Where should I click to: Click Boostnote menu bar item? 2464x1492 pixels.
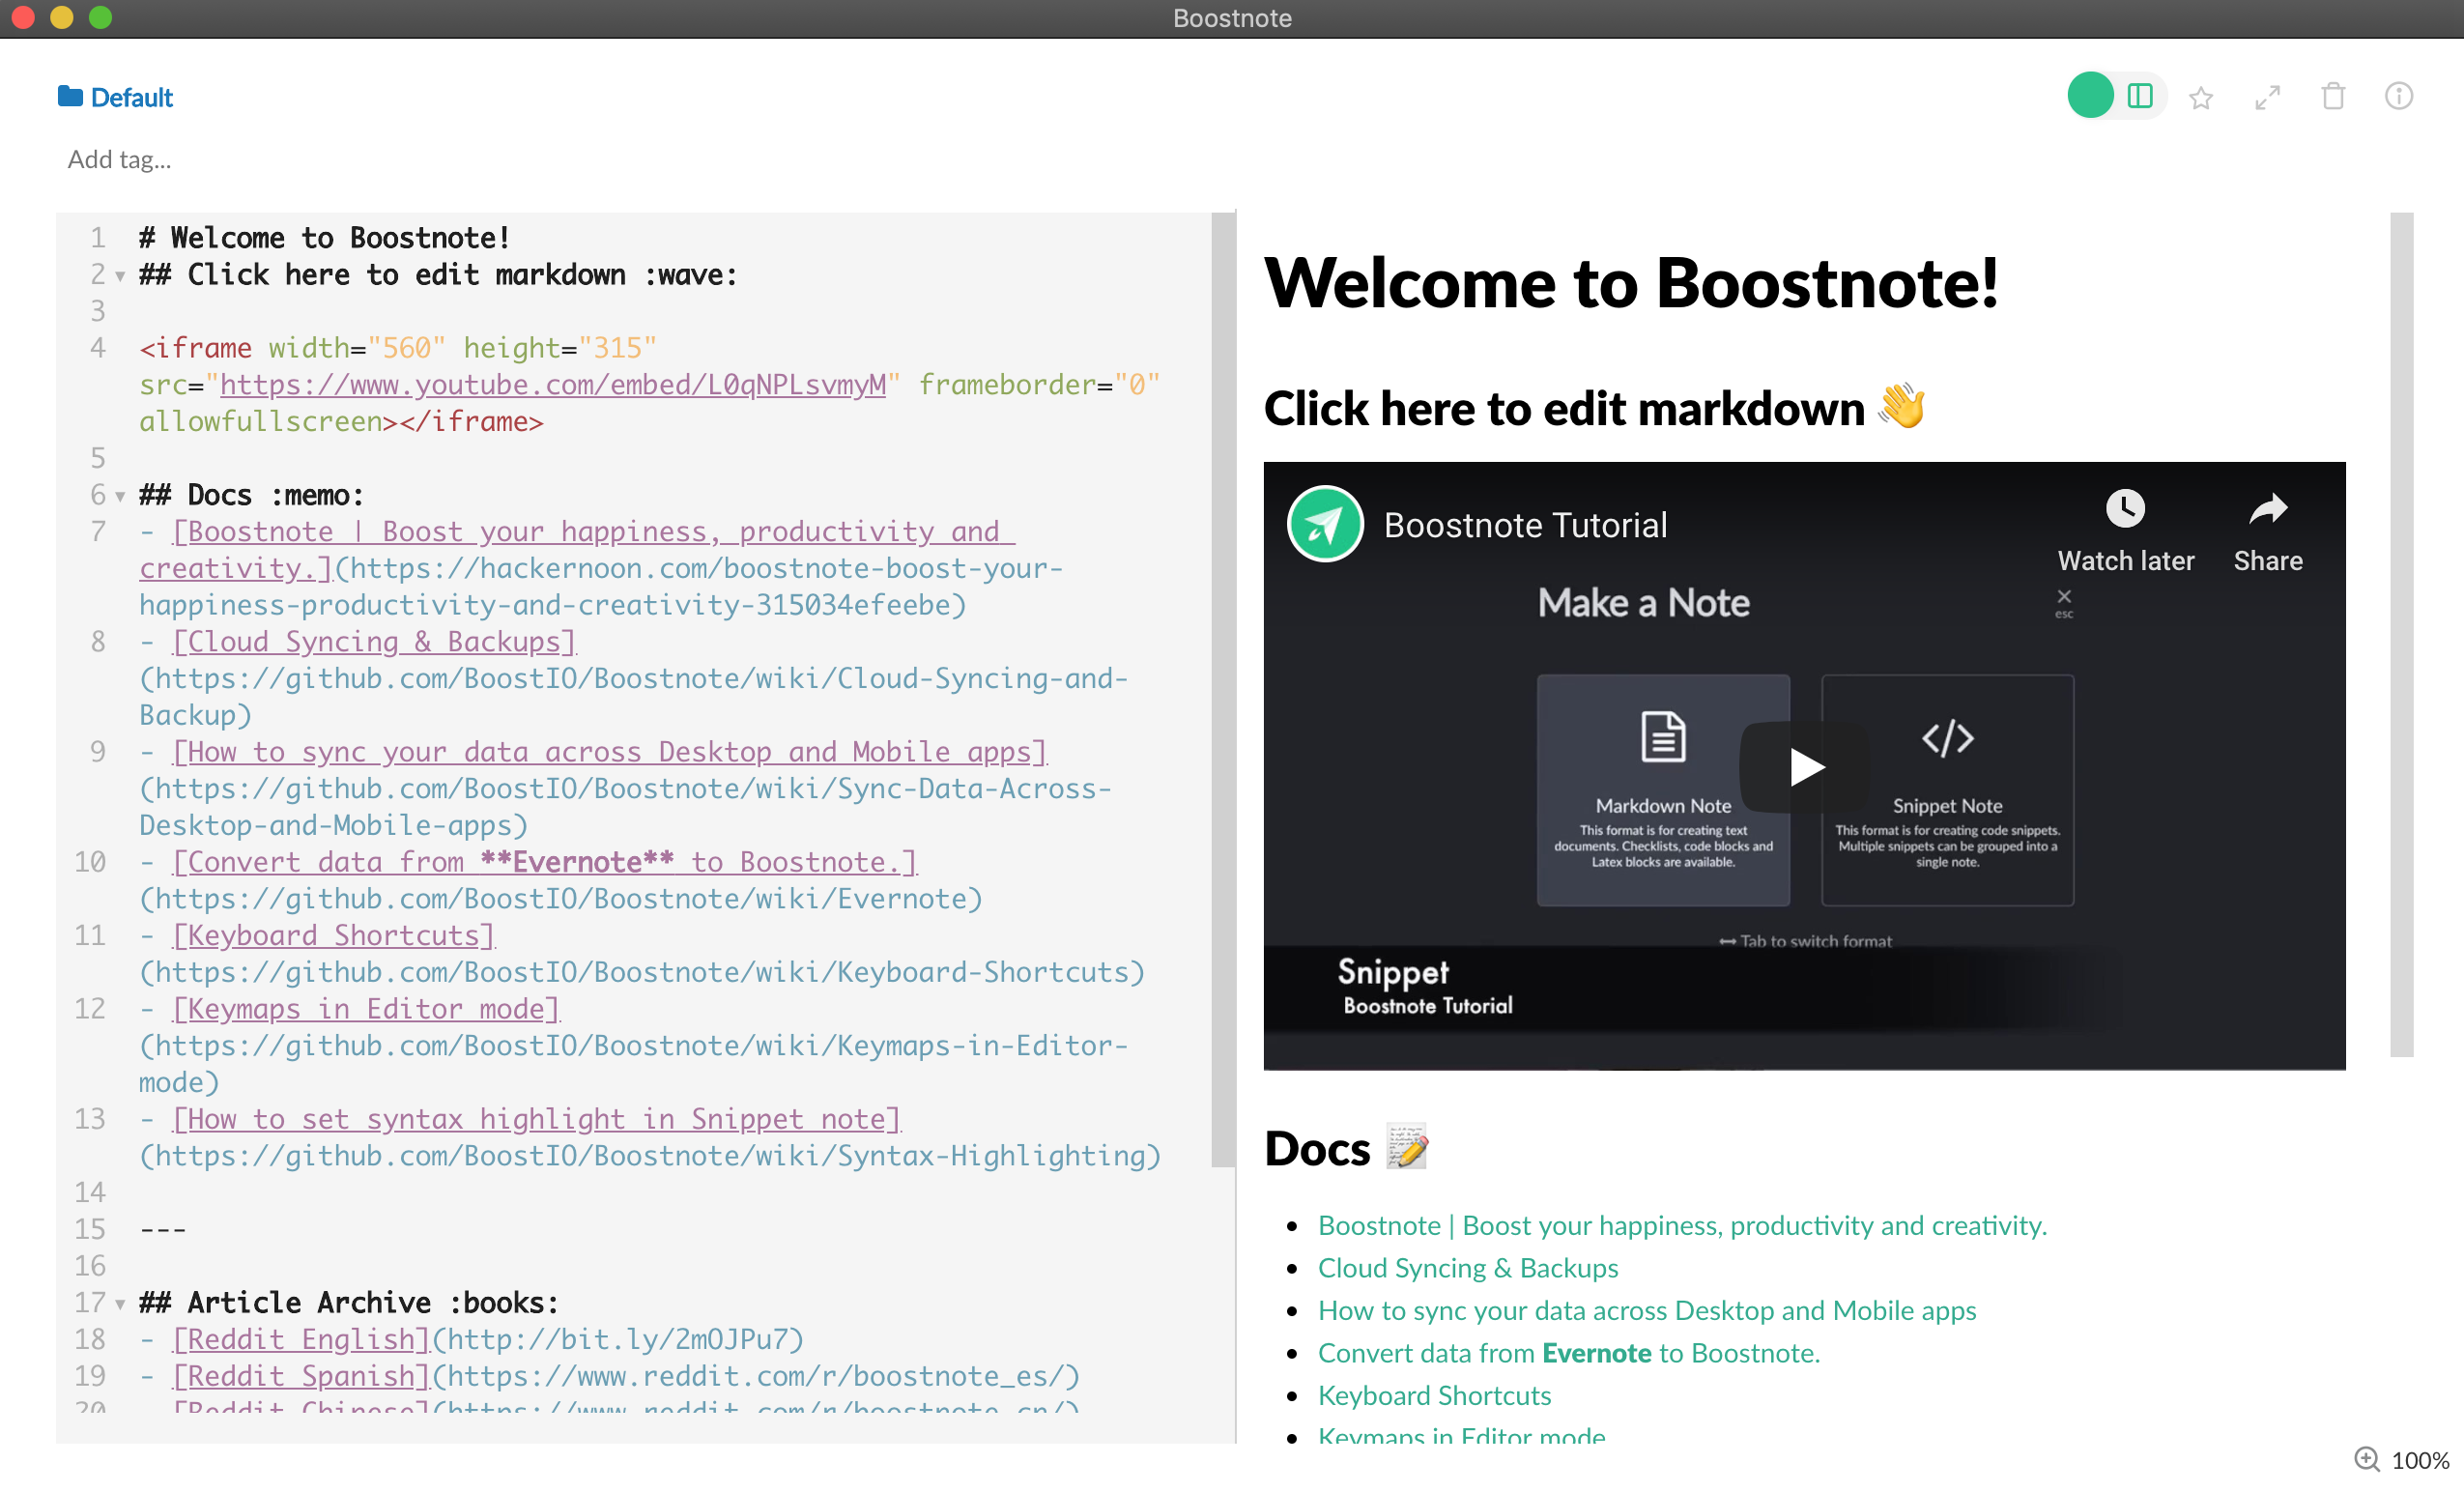(x=1232, y=17)
